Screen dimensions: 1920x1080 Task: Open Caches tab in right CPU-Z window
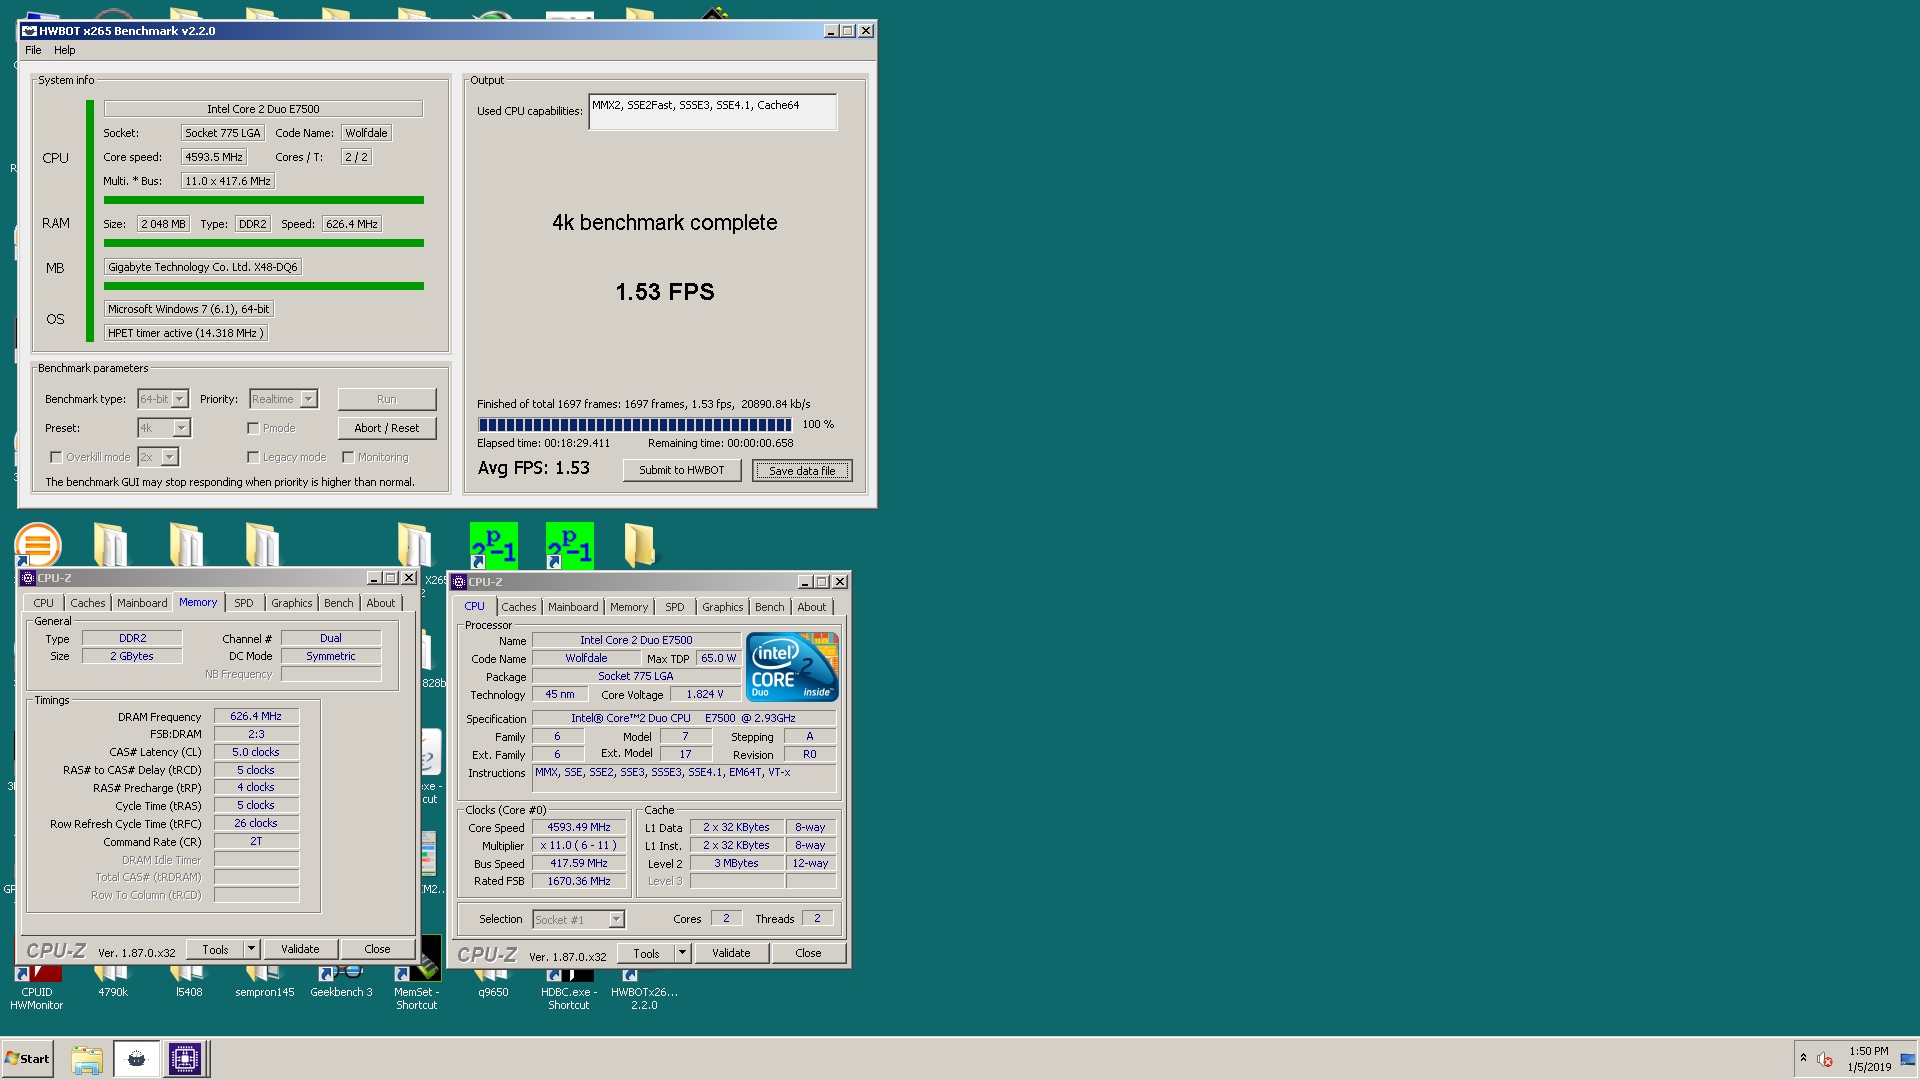pyautogui.click(x=519, y=607)
